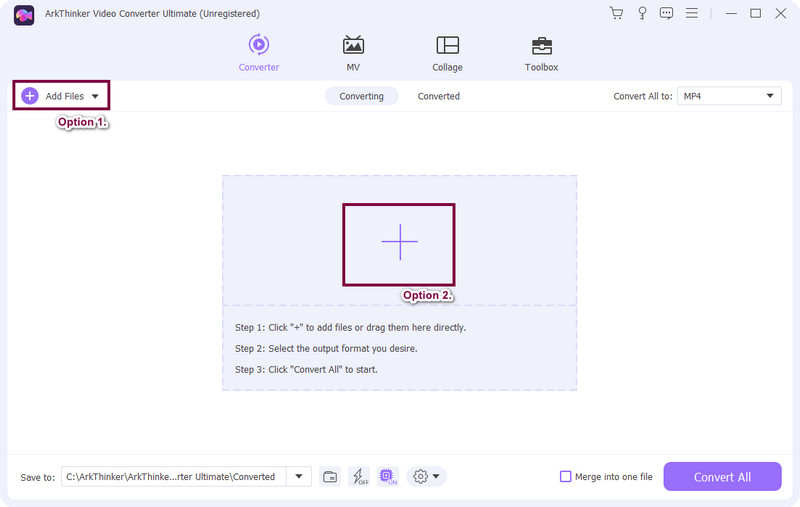
Task: Click the Step 3 Convert All text
Action: 306,369
